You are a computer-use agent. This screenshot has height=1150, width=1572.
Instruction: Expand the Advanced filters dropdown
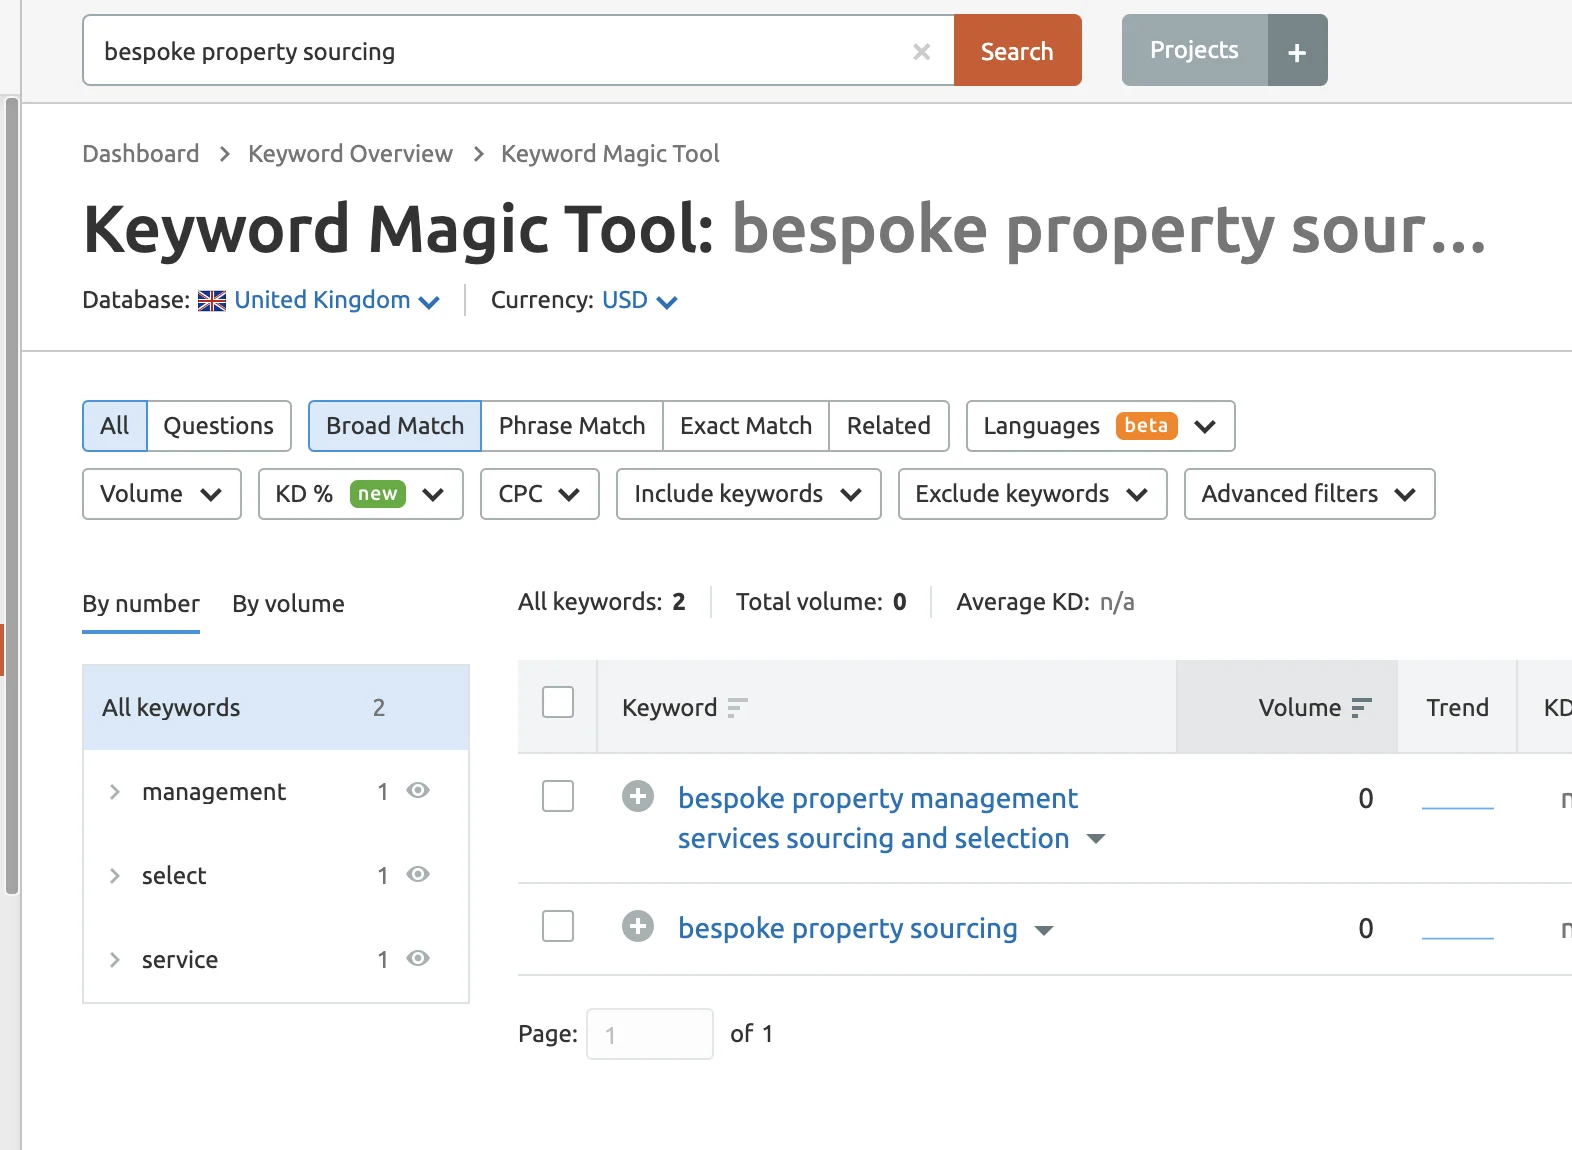click(x=1309, y=494)
